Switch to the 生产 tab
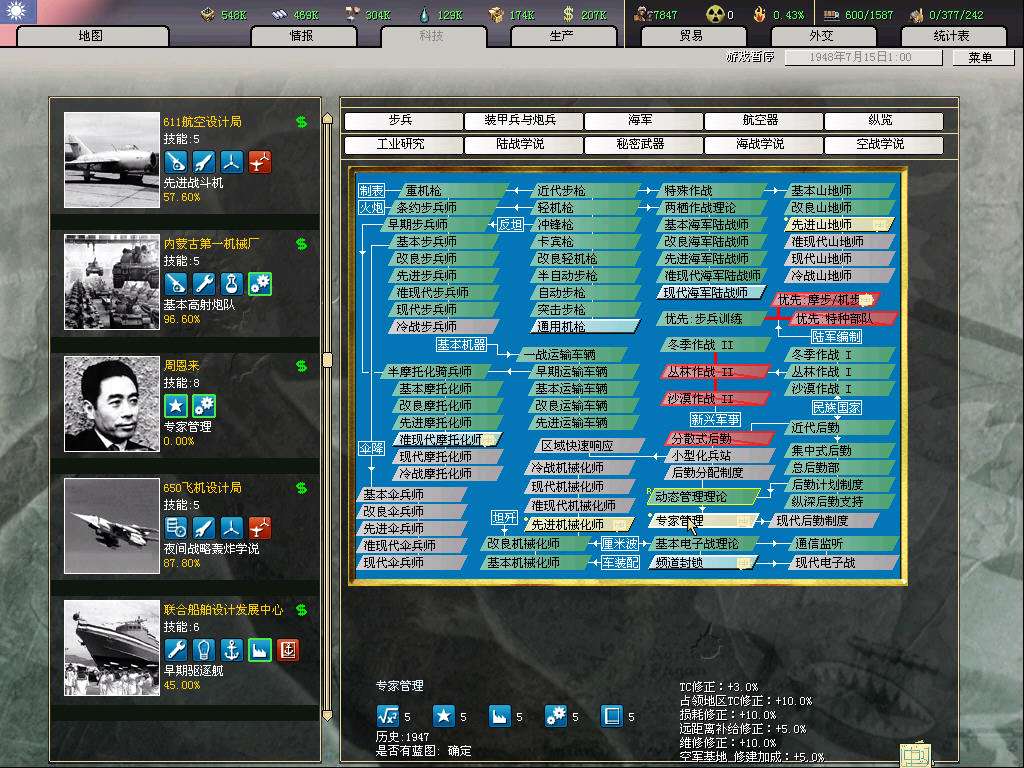 (x=562, y=36)
